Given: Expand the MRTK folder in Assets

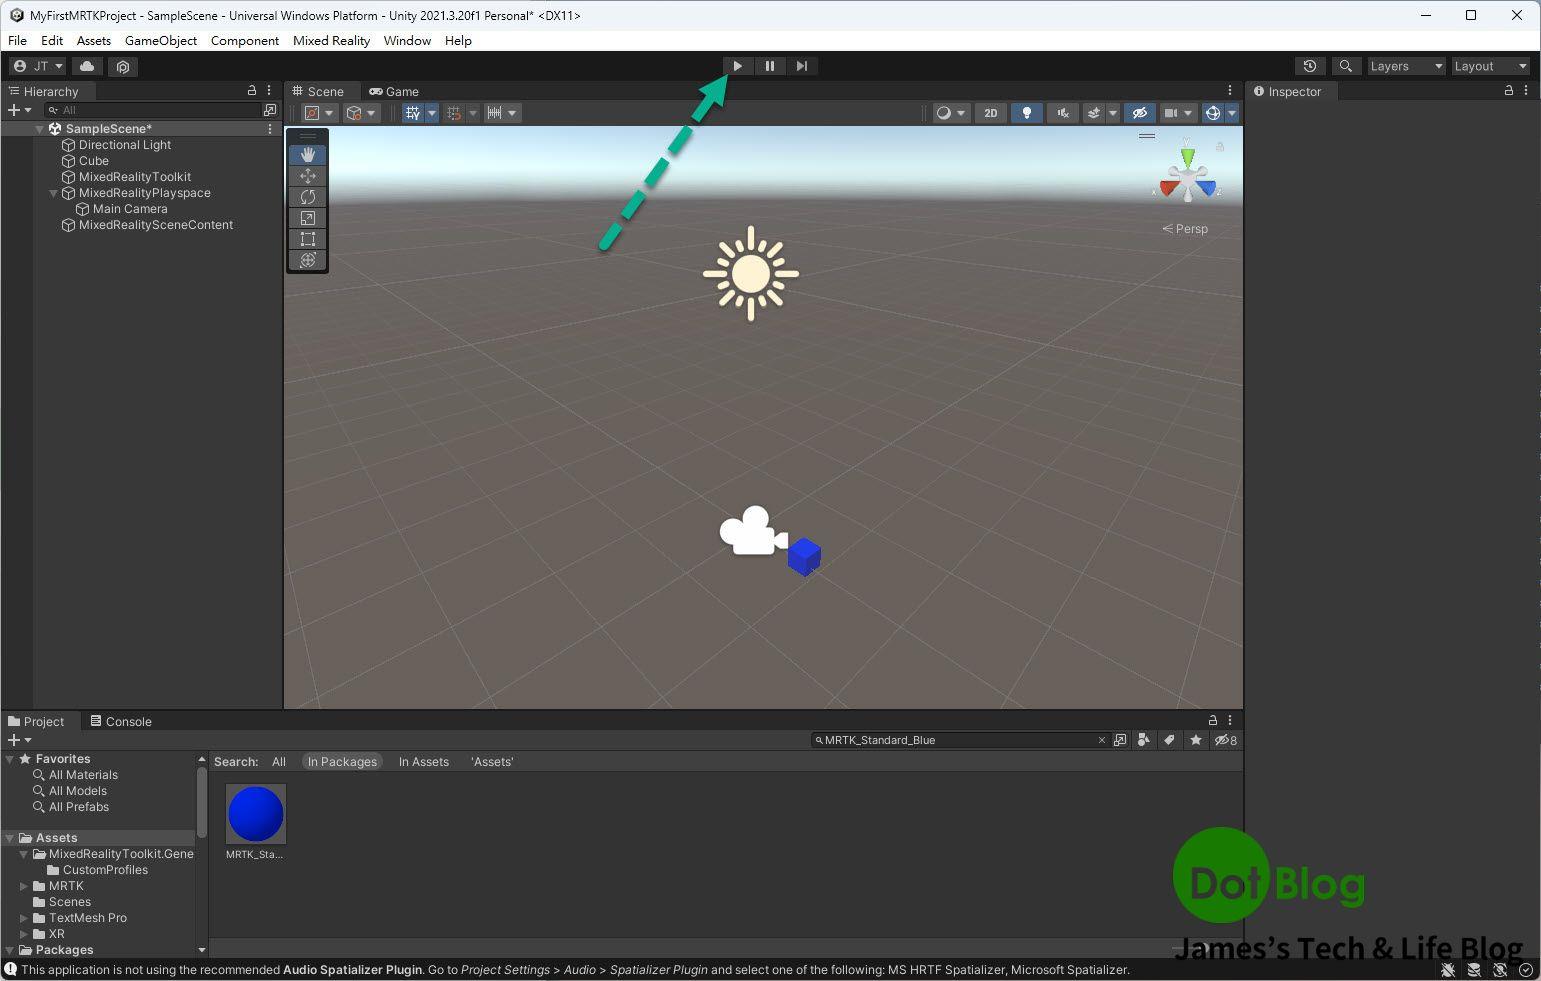Looking at the screenshot, I should click(x=24, y=886).
